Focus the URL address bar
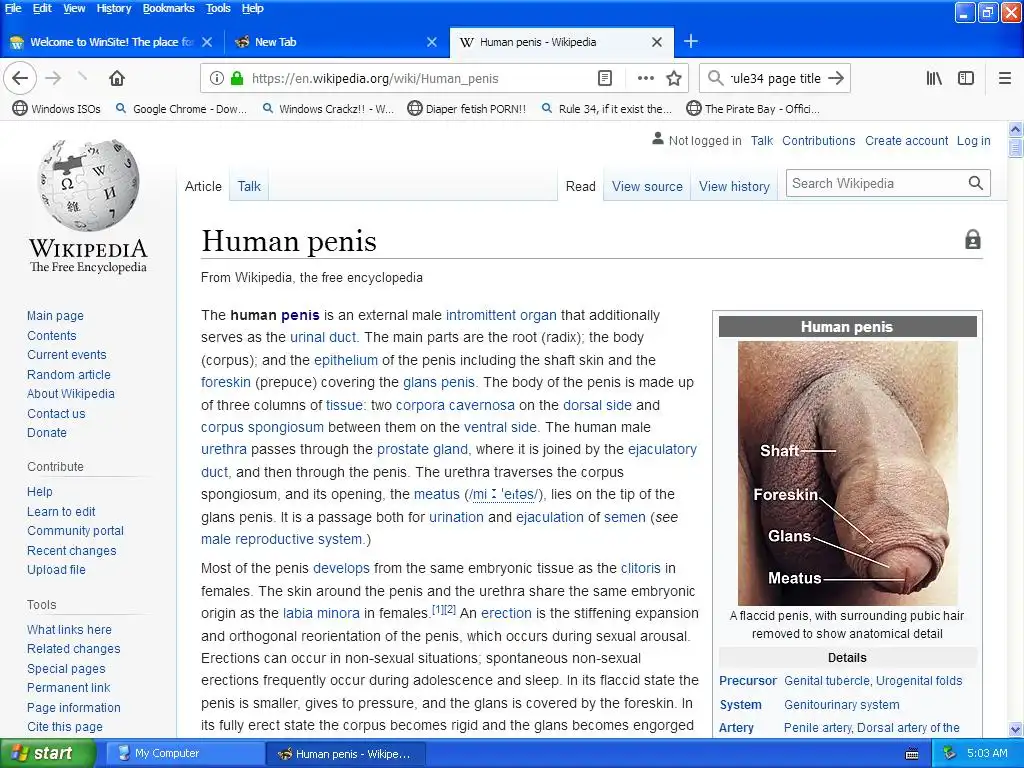Viewport: 1024px width, 768px height. coord(418,78)
